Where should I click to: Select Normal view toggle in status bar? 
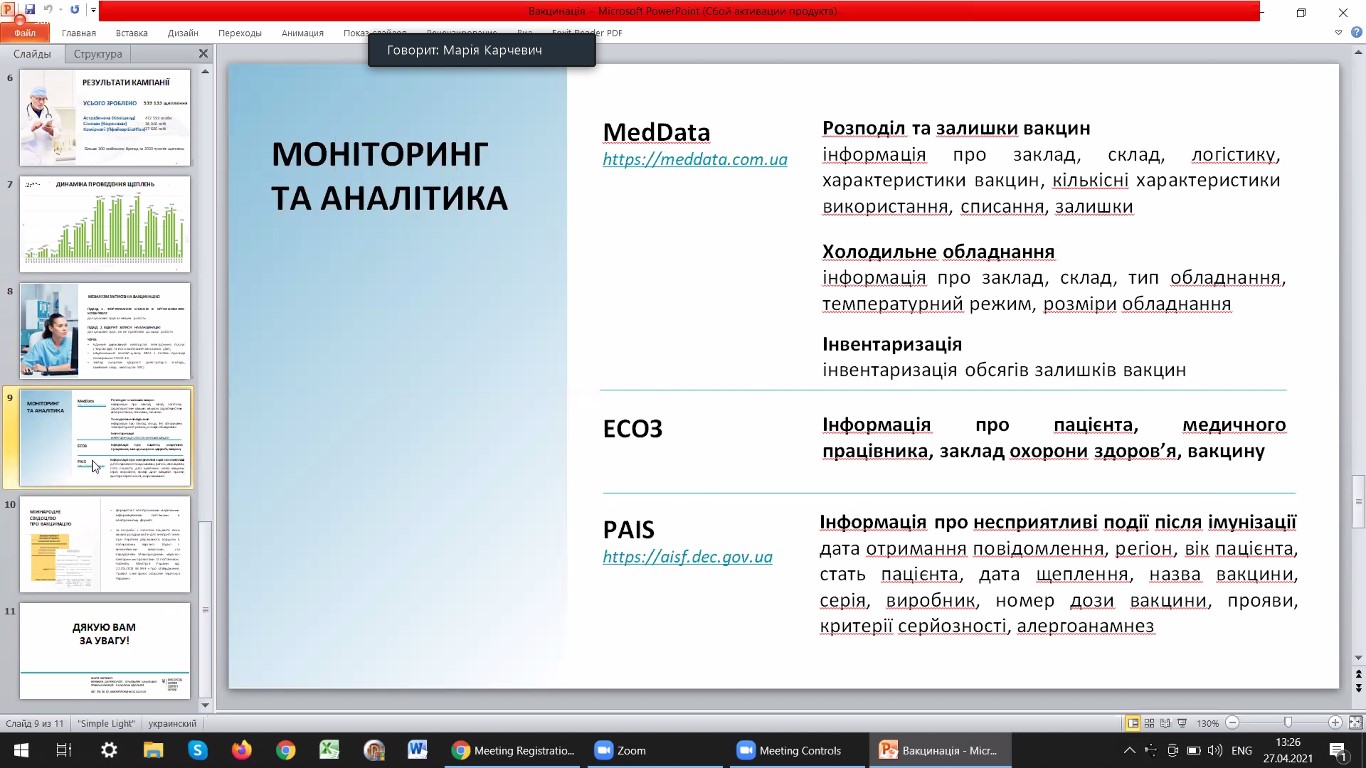pyautogui.click(x=1133, y=723)
